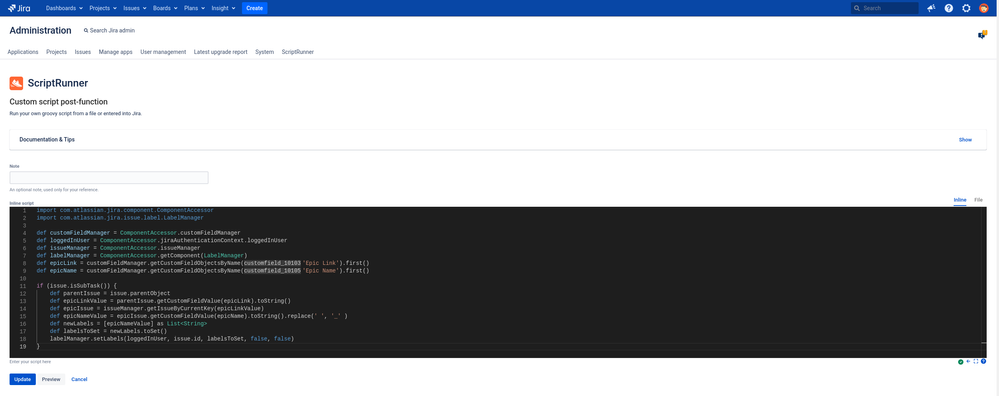The height and width of the screenshot is (396, 999).
Task: Click the 'labelManager.setLabels' code line
Action: (172, 339)
